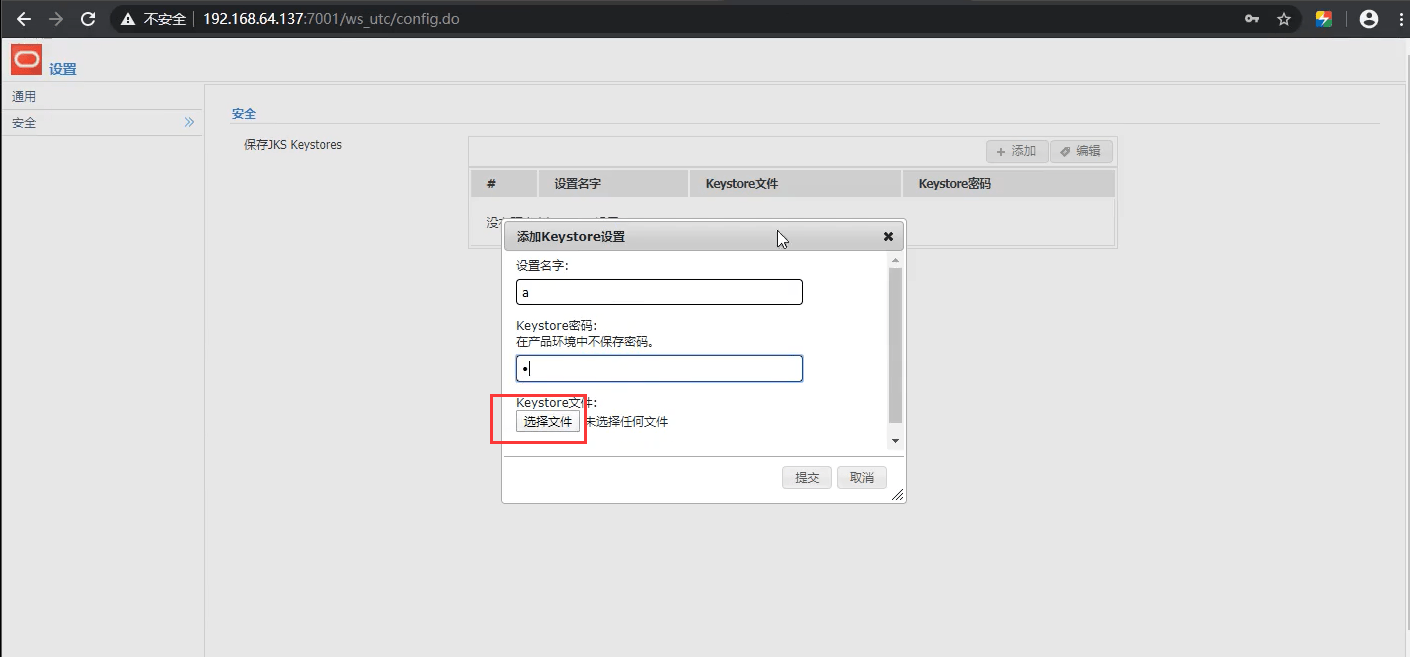Click the dialog scrollbar down arrow
Screen dimensions: 1410x657
click(895, 440)
